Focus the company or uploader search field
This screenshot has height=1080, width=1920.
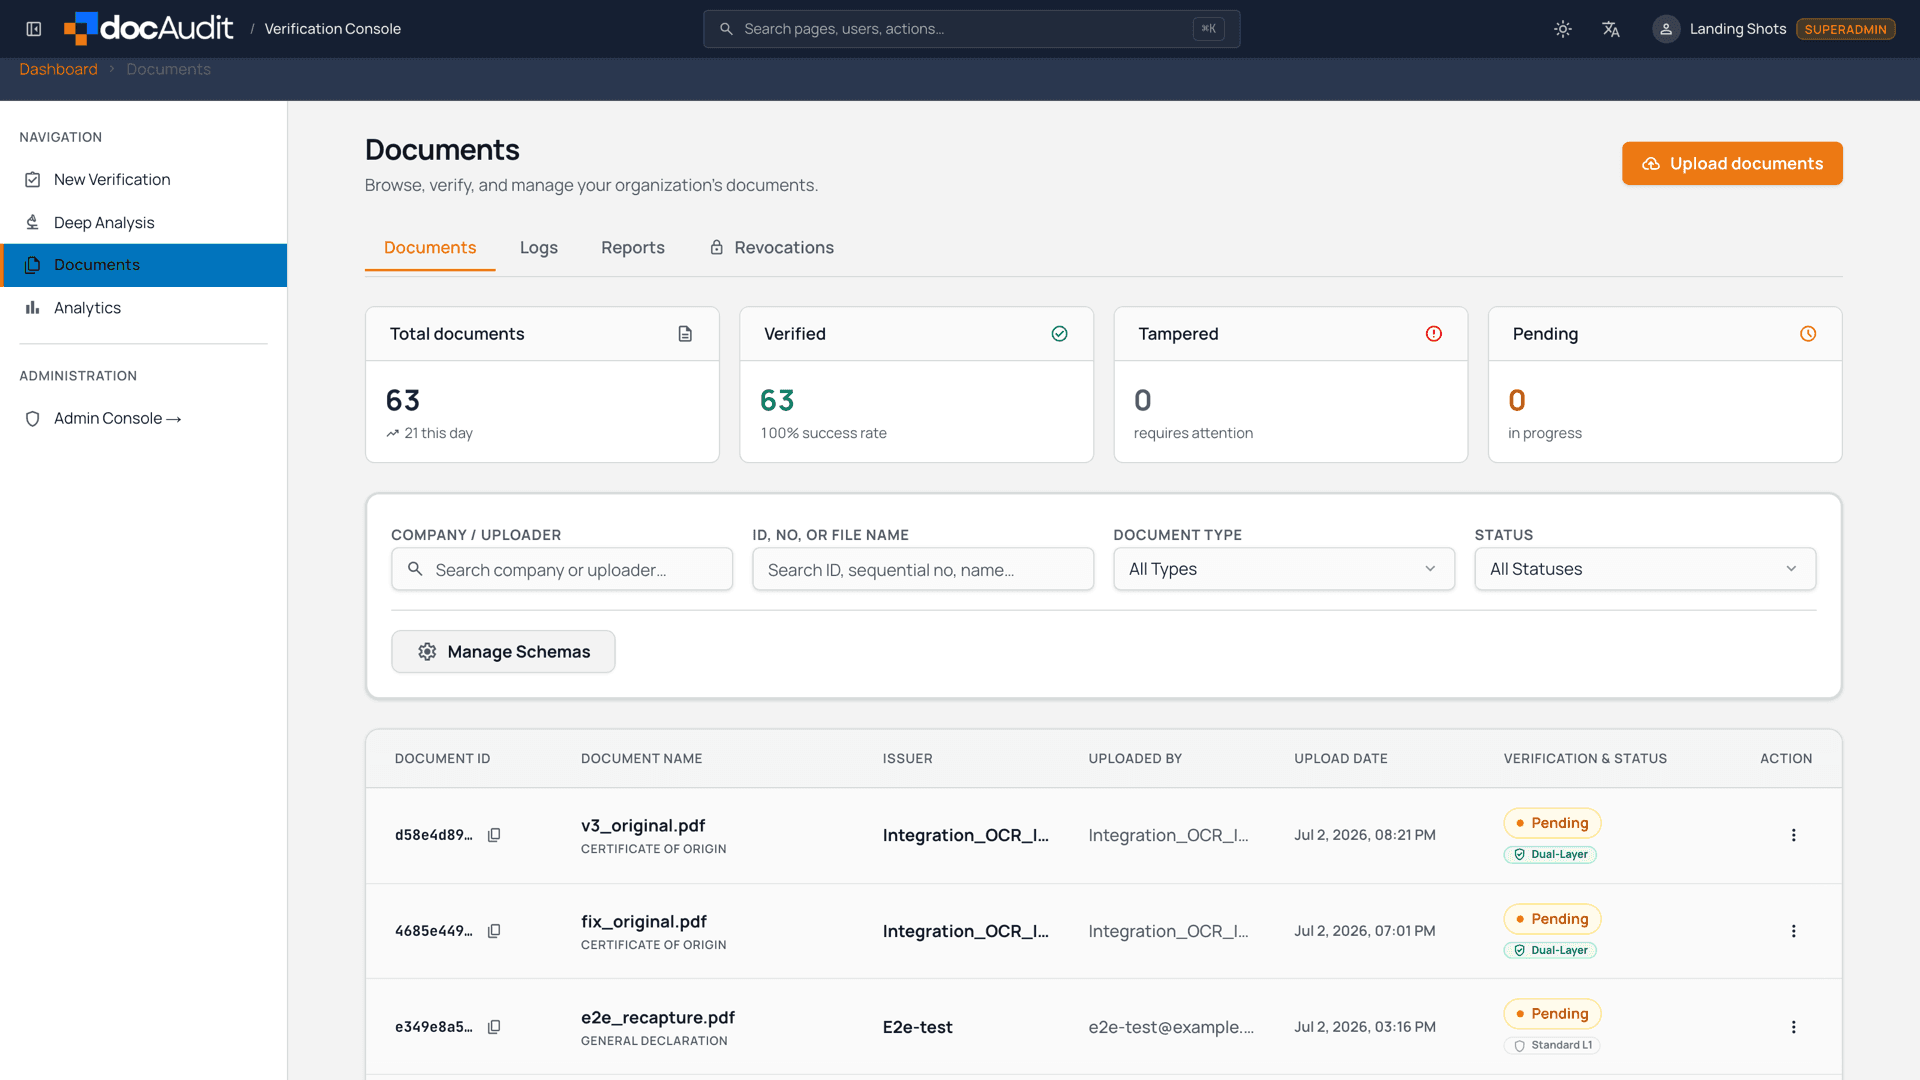coord(562,569)
